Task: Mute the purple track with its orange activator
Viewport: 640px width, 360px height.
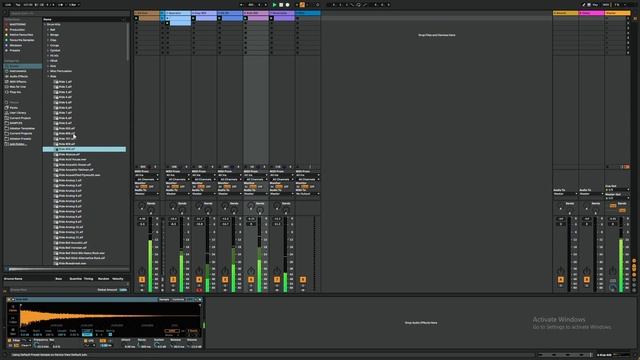Action: pyautogui.click(x=277, y=280)
